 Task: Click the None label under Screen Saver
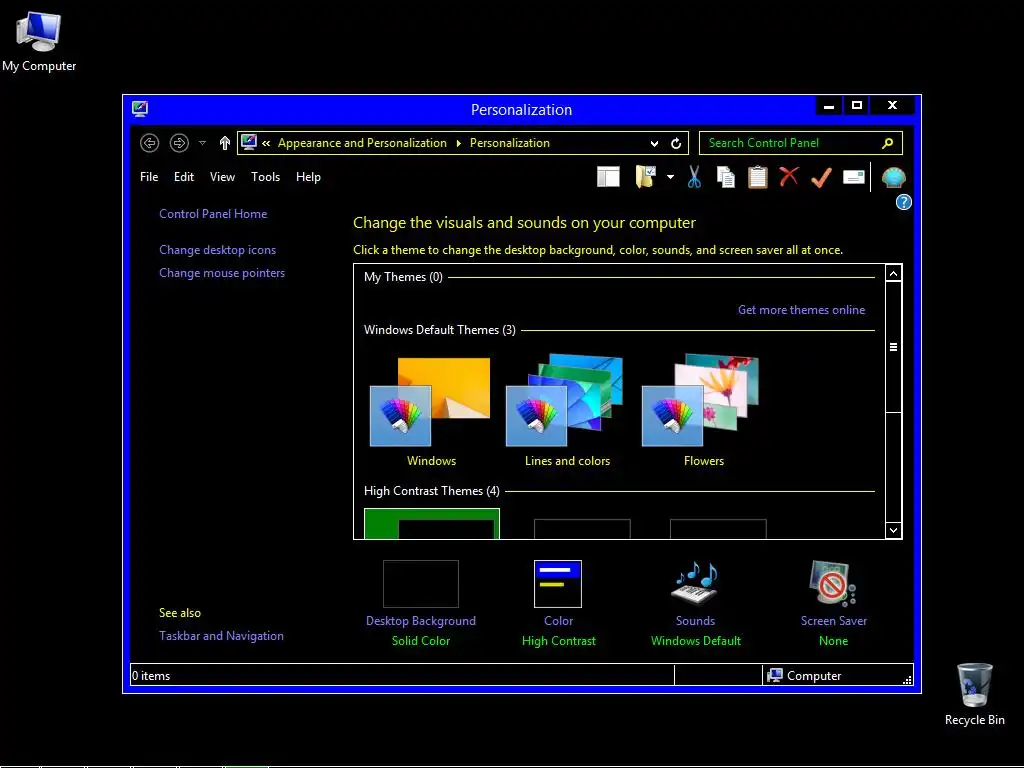pos(833,641)
